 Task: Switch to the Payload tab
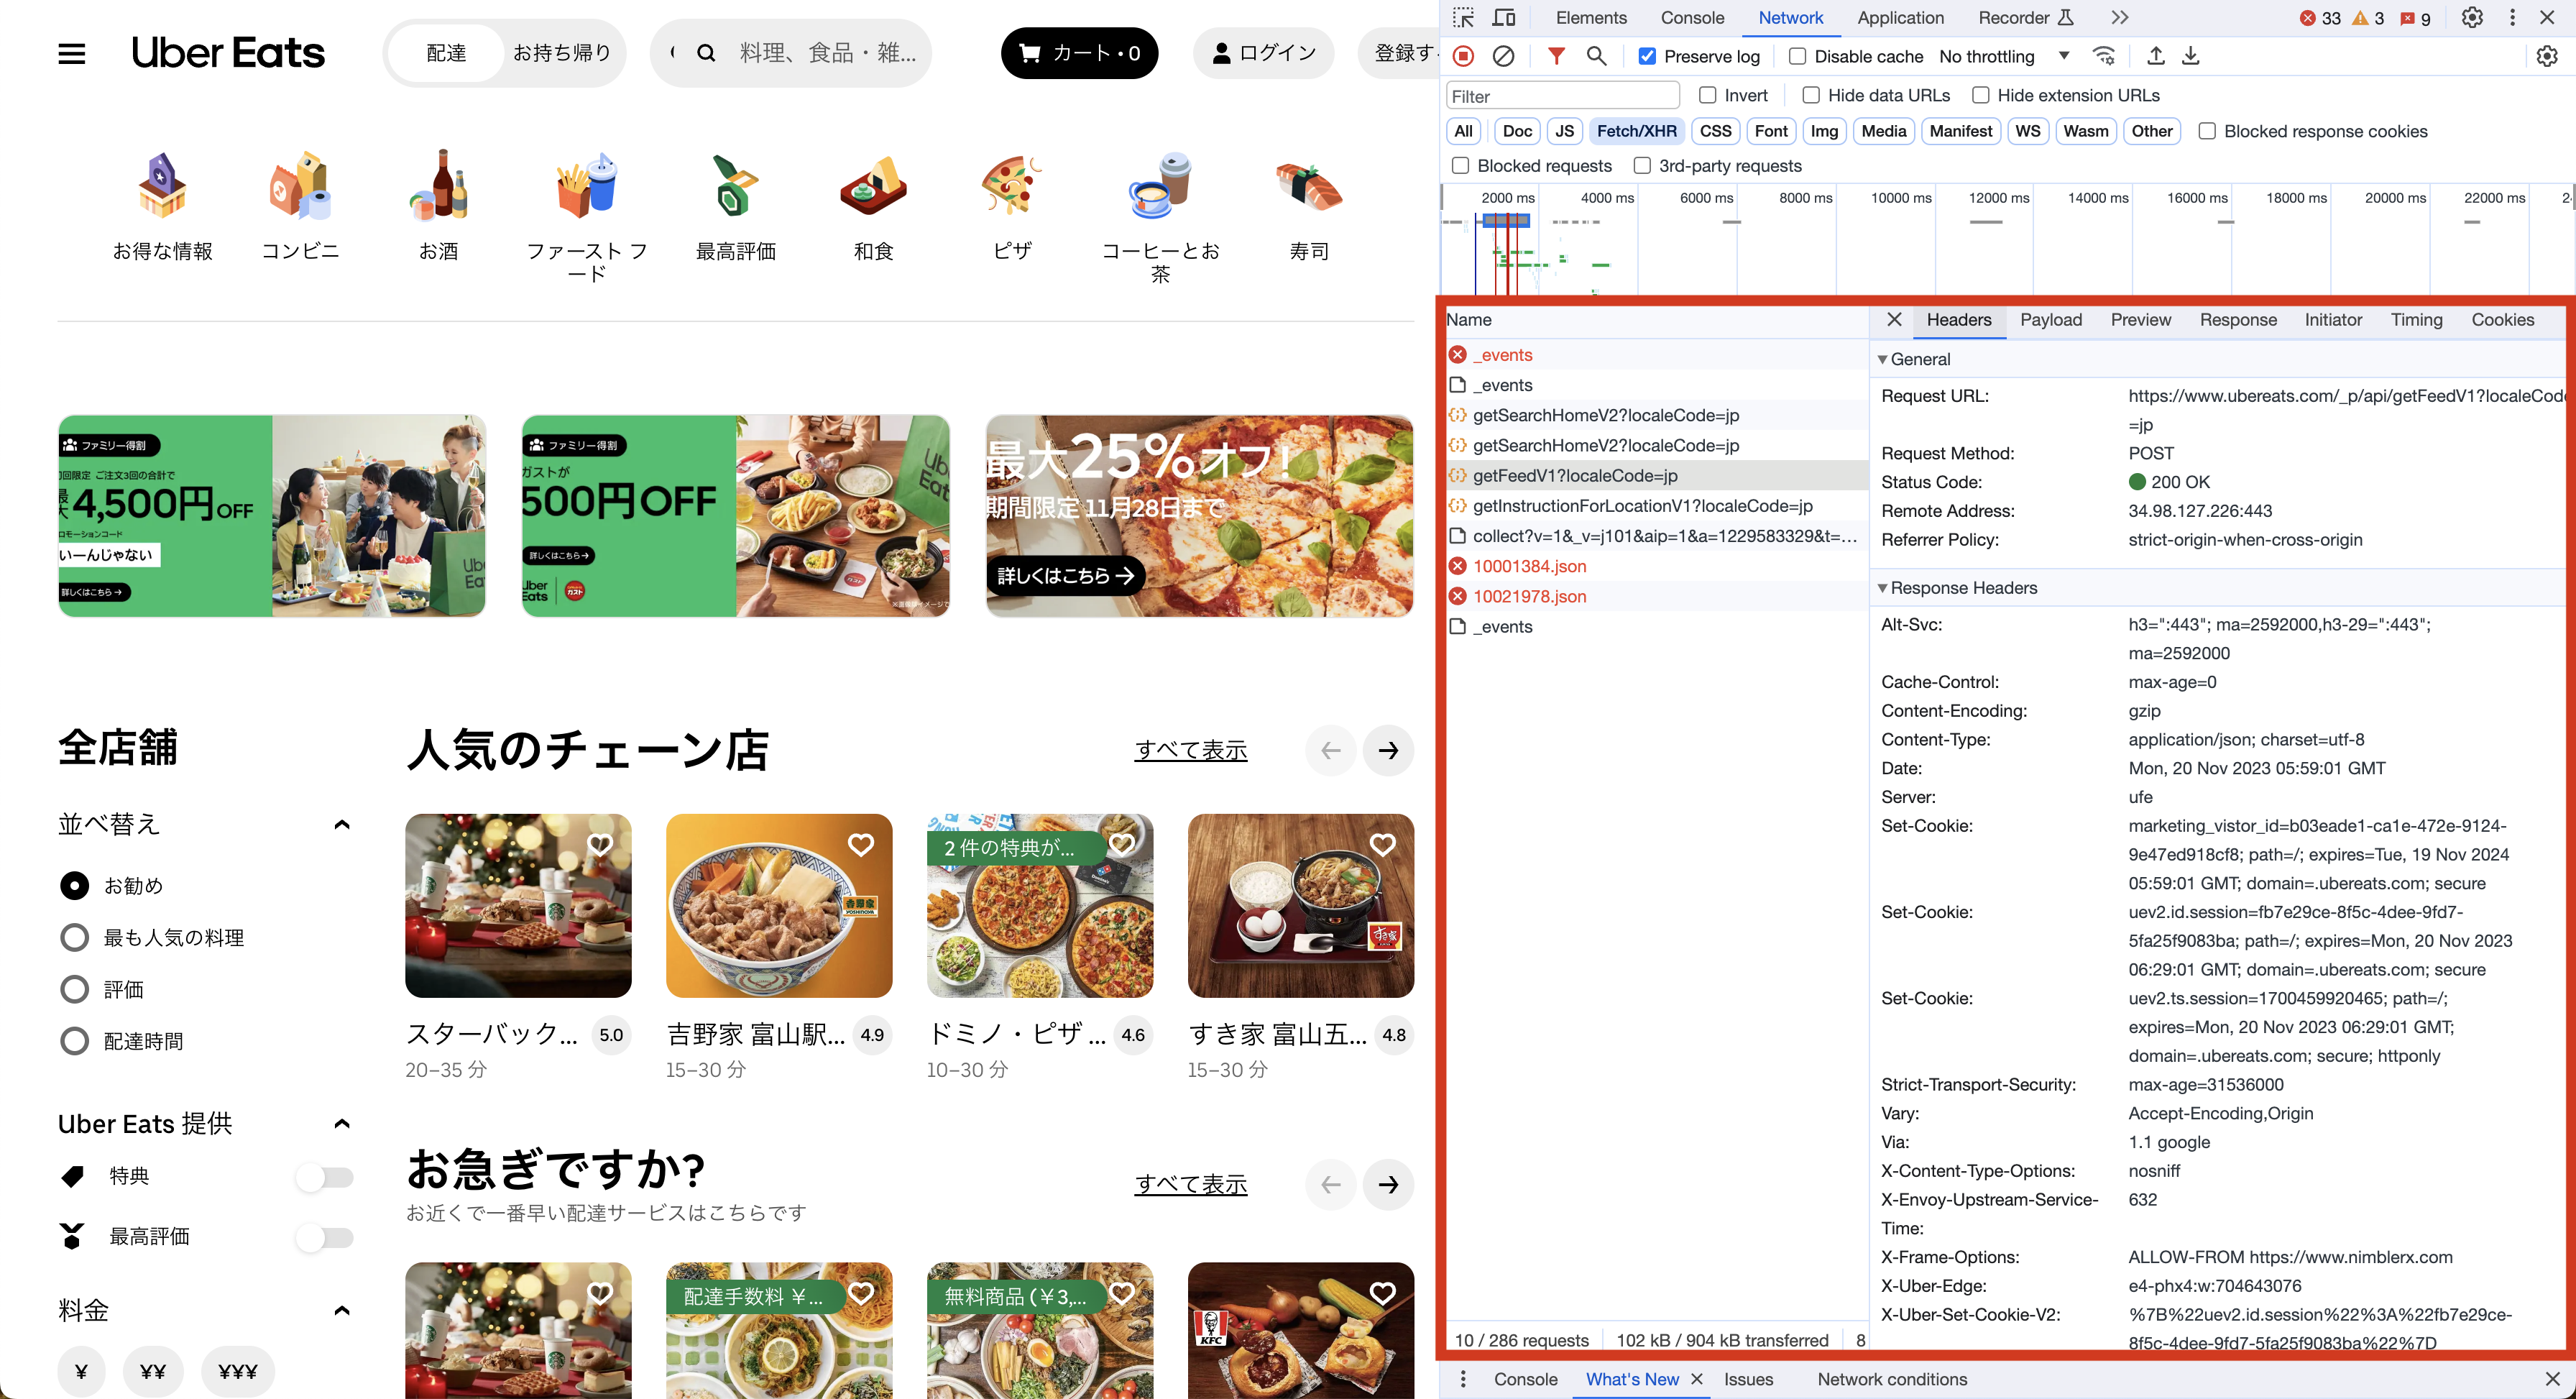pyautogui.click(x=2050, y=320)
